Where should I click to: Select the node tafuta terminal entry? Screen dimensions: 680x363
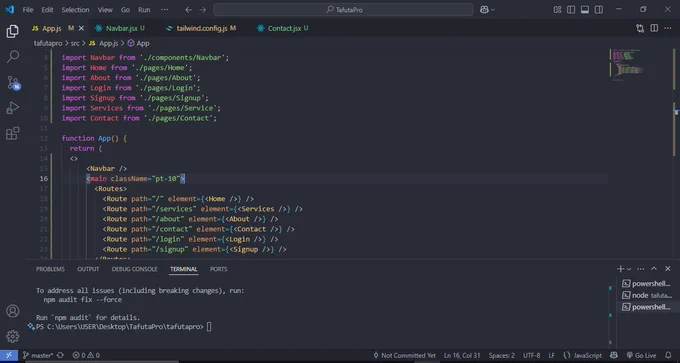click(x=648, y=295)
